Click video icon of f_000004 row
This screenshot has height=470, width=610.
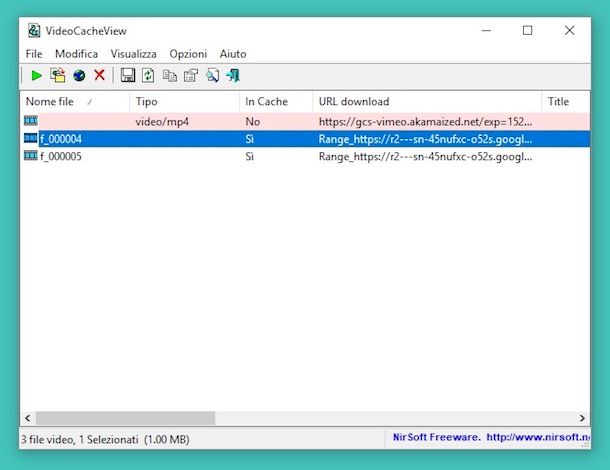(x=31, y=138)
